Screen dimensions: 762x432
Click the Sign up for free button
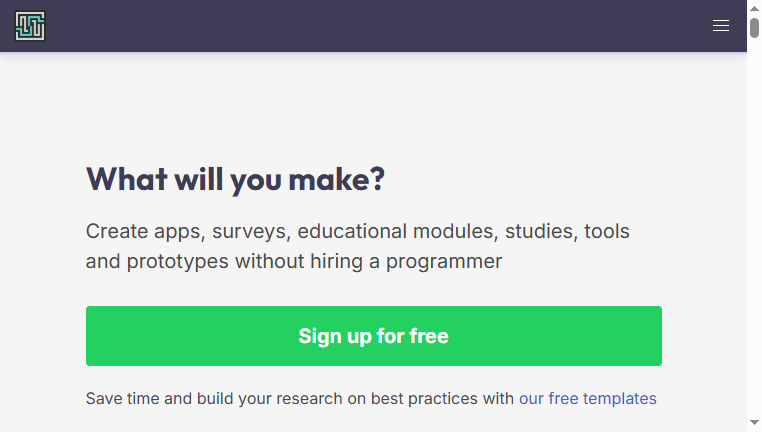[374, 336]
